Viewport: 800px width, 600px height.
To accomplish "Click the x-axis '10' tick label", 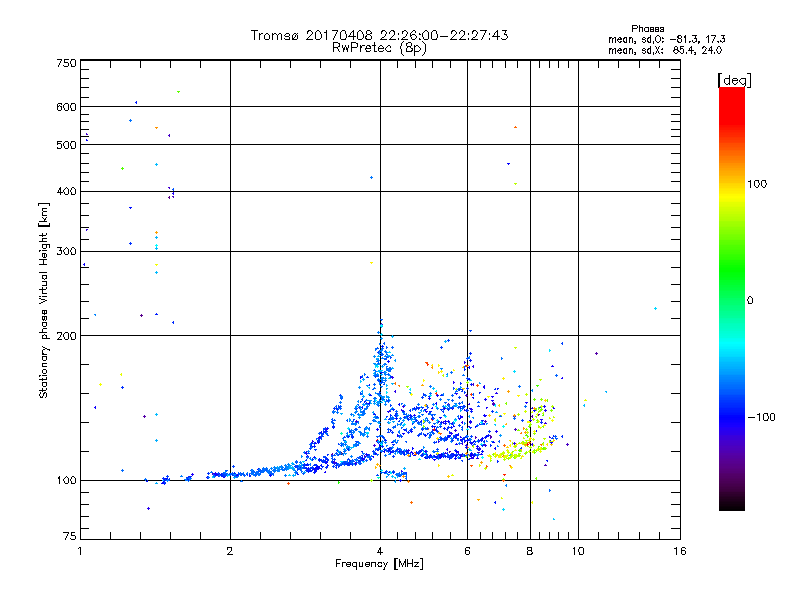I will [x=578, y=551].
